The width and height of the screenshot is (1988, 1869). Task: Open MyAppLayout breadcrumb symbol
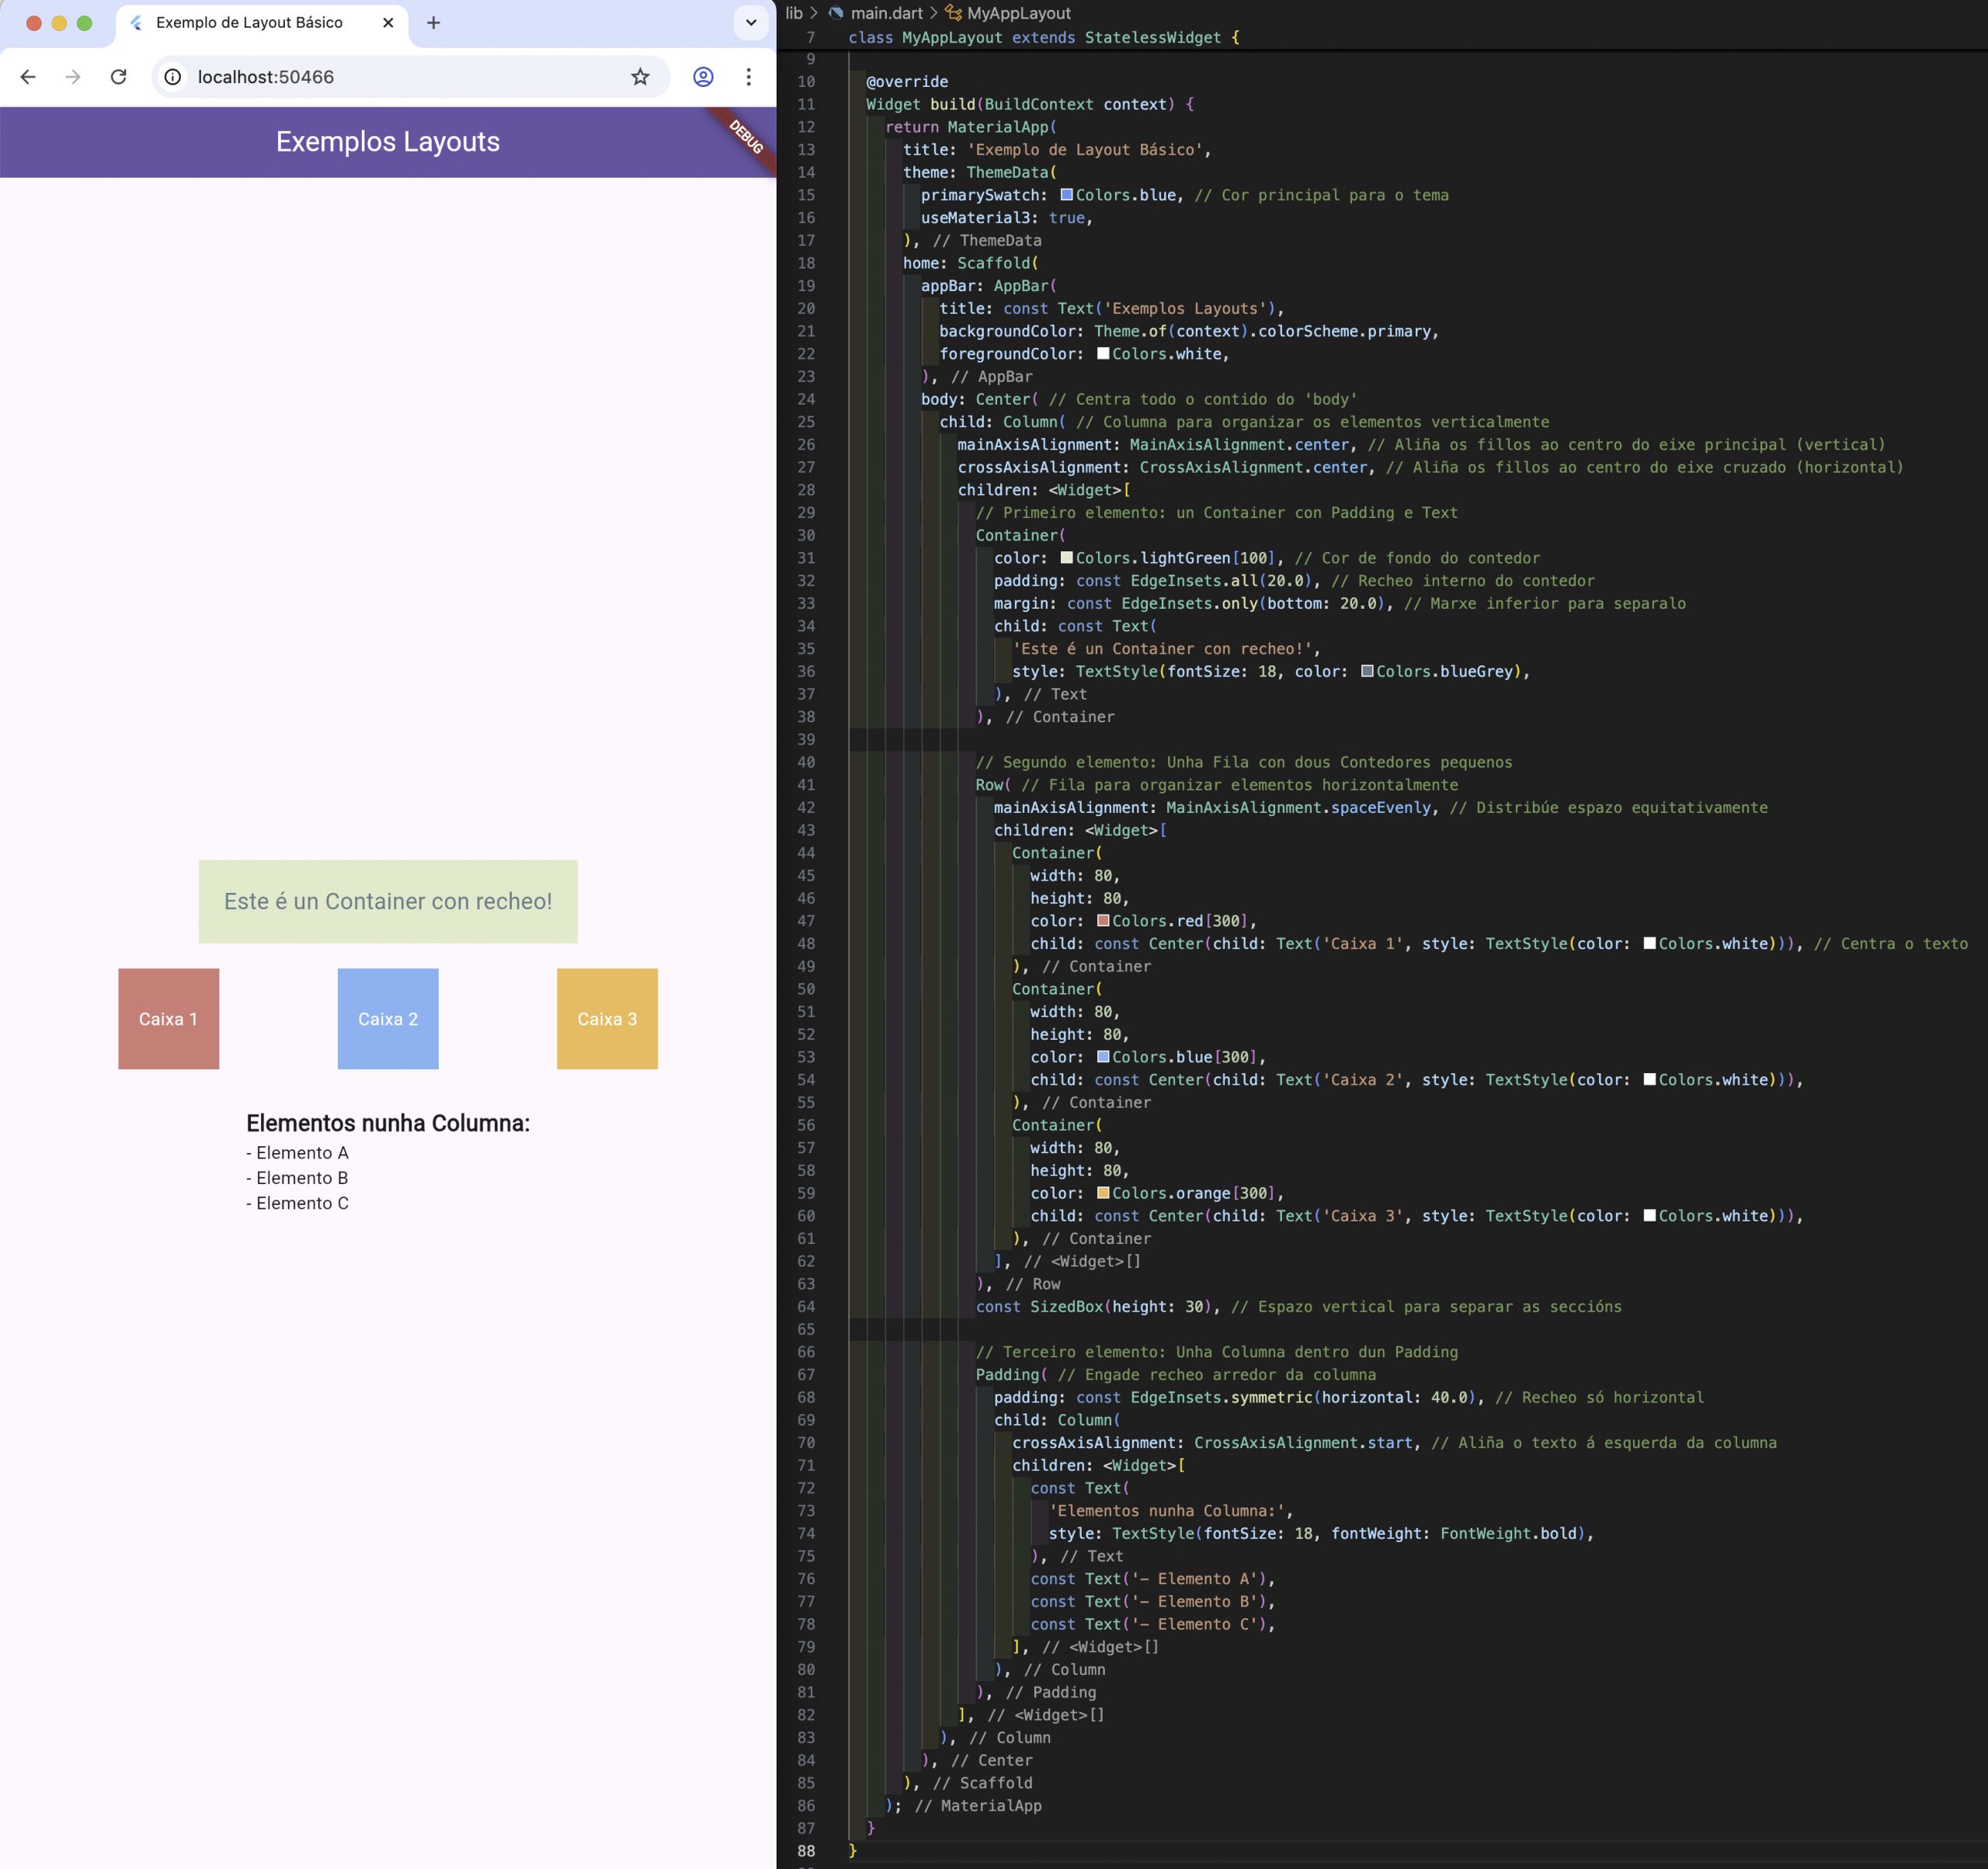click(1018, 13)
